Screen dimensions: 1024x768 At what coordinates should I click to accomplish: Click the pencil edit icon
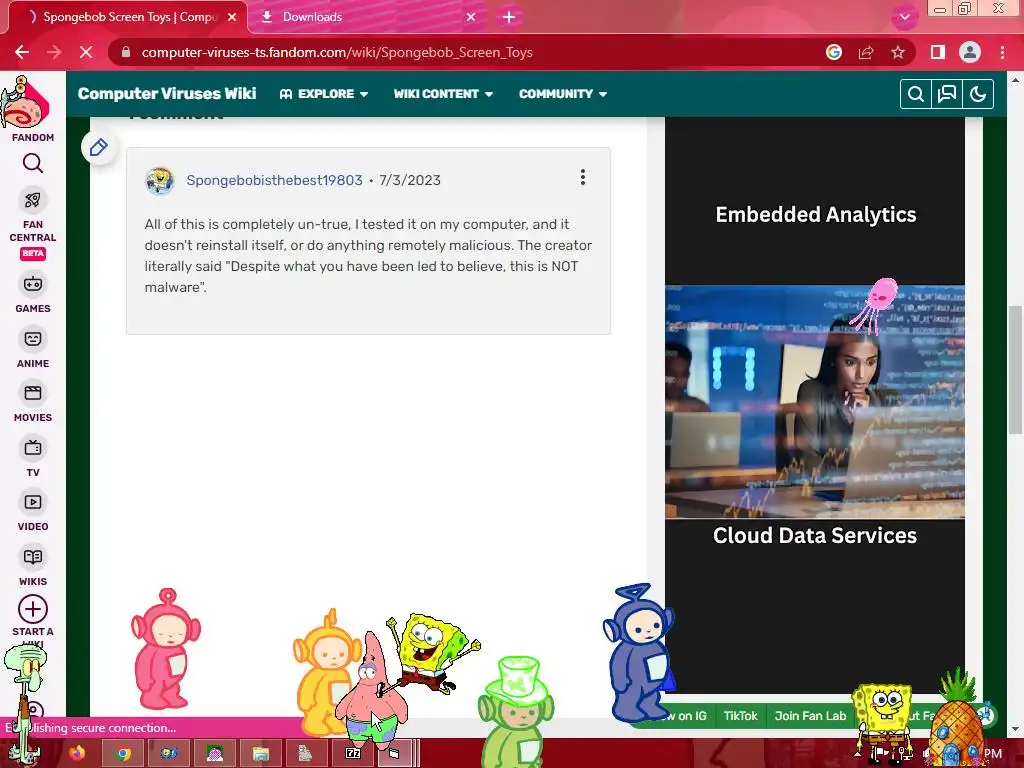(x=99, y=148)
